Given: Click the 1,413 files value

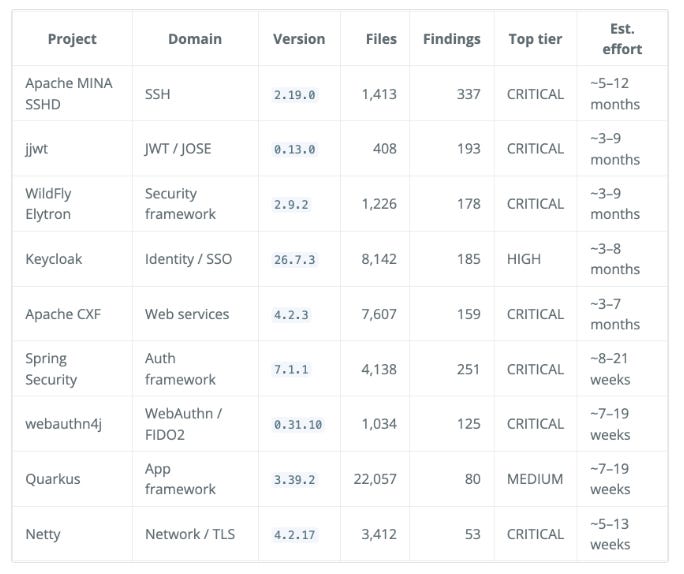Looking at the screenshot, I should click(x=379, y=94).
